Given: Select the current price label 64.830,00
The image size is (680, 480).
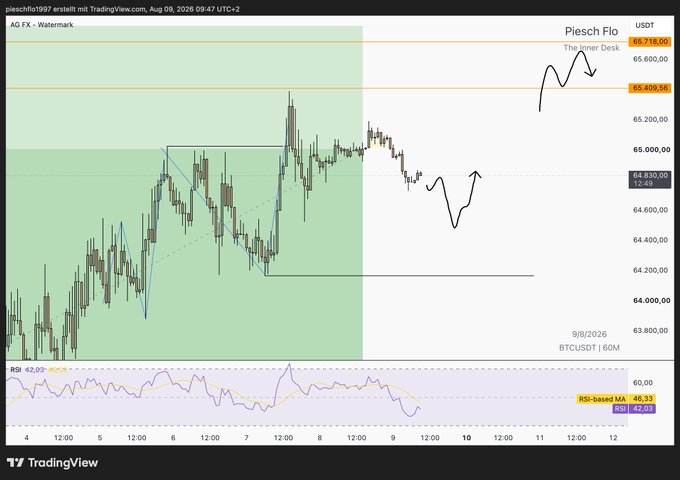Looking at the screenshot, I should point(650,176).
